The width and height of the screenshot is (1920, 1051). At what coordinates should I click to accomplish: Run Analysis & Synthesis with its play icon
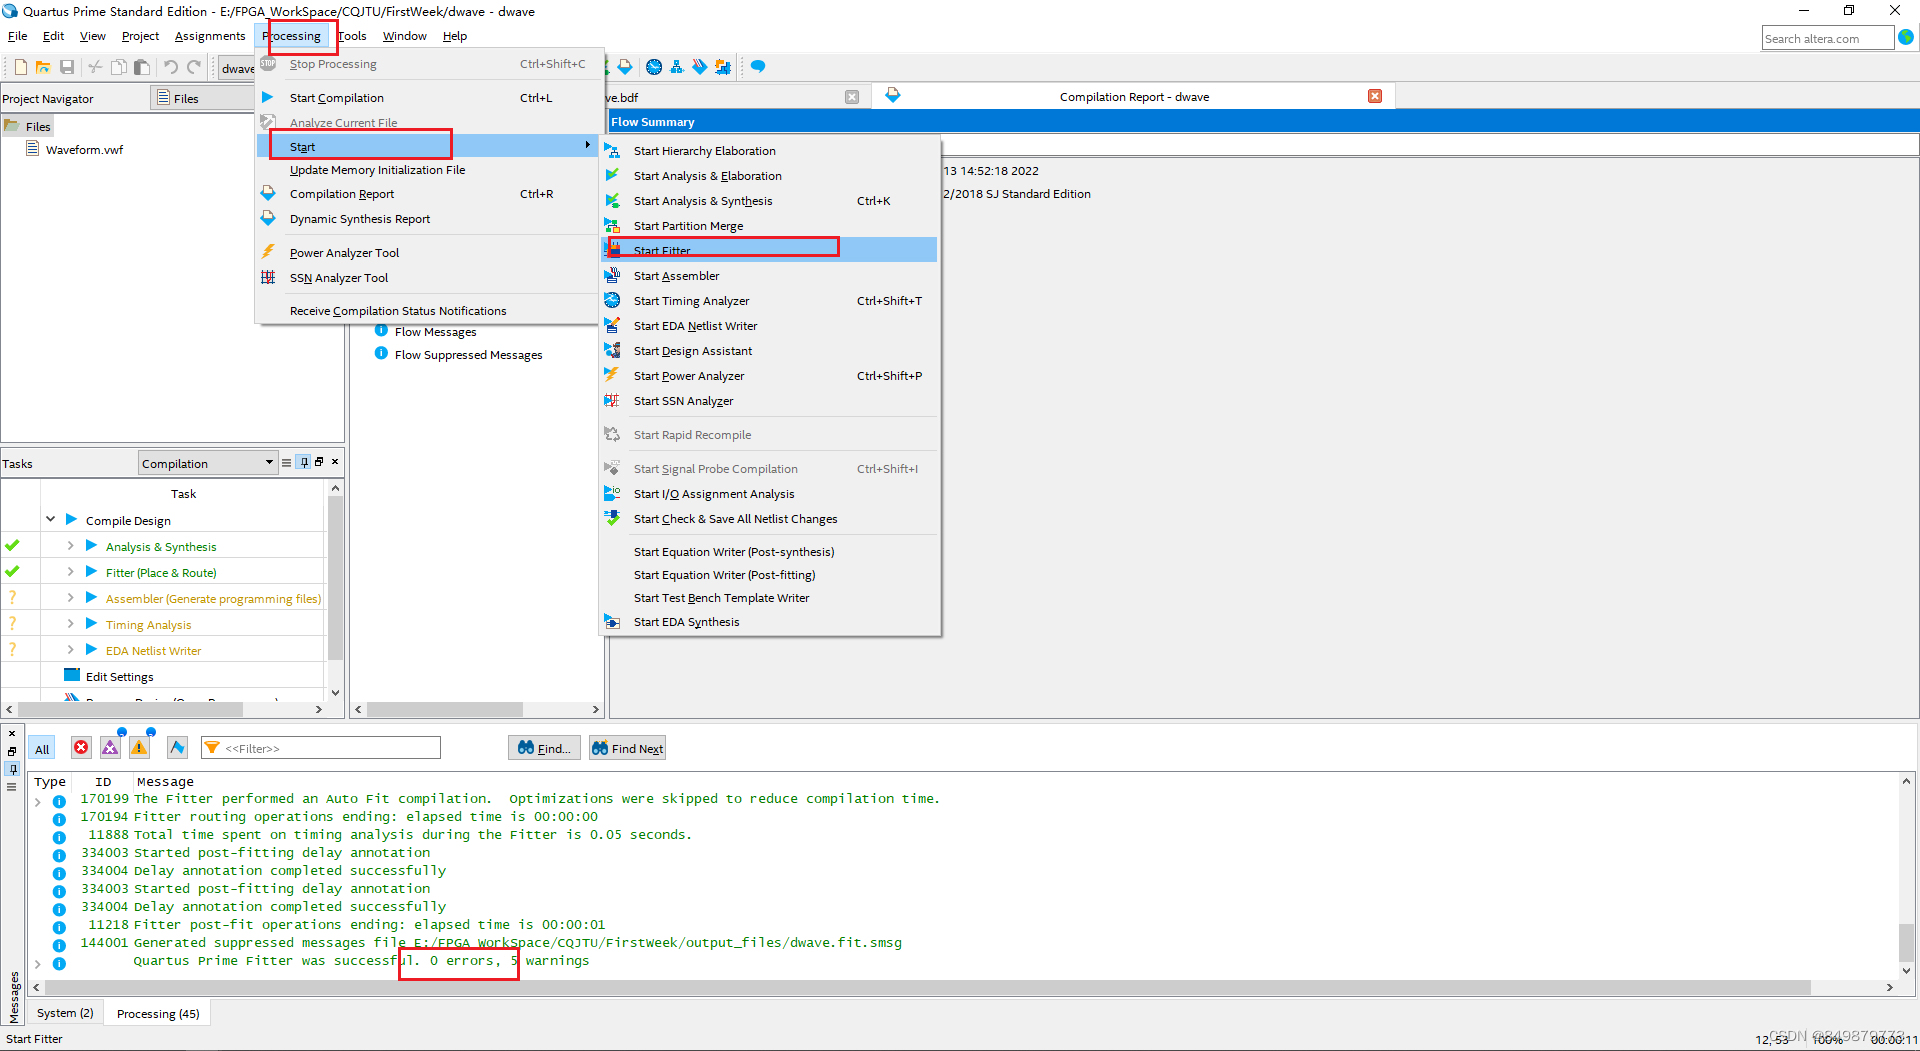tap(91, 546)
